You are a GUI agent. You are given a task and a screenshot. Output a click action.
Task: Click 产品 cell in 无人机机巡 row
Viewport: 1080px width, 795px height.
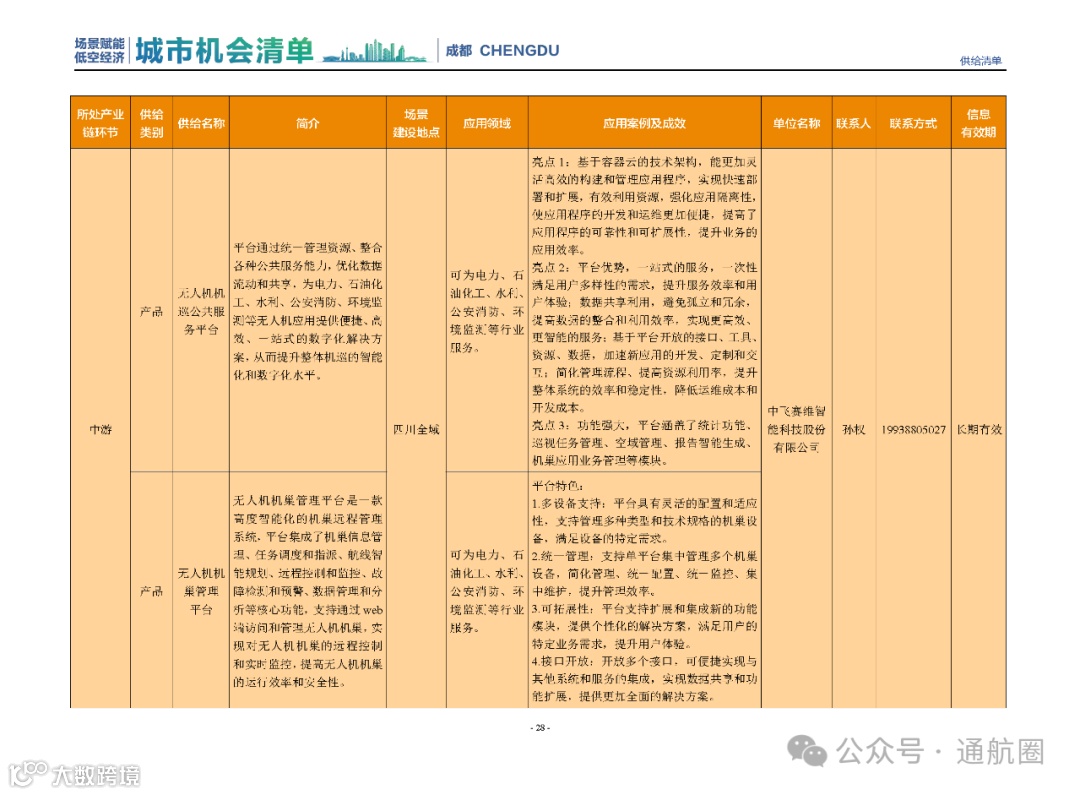152,311
